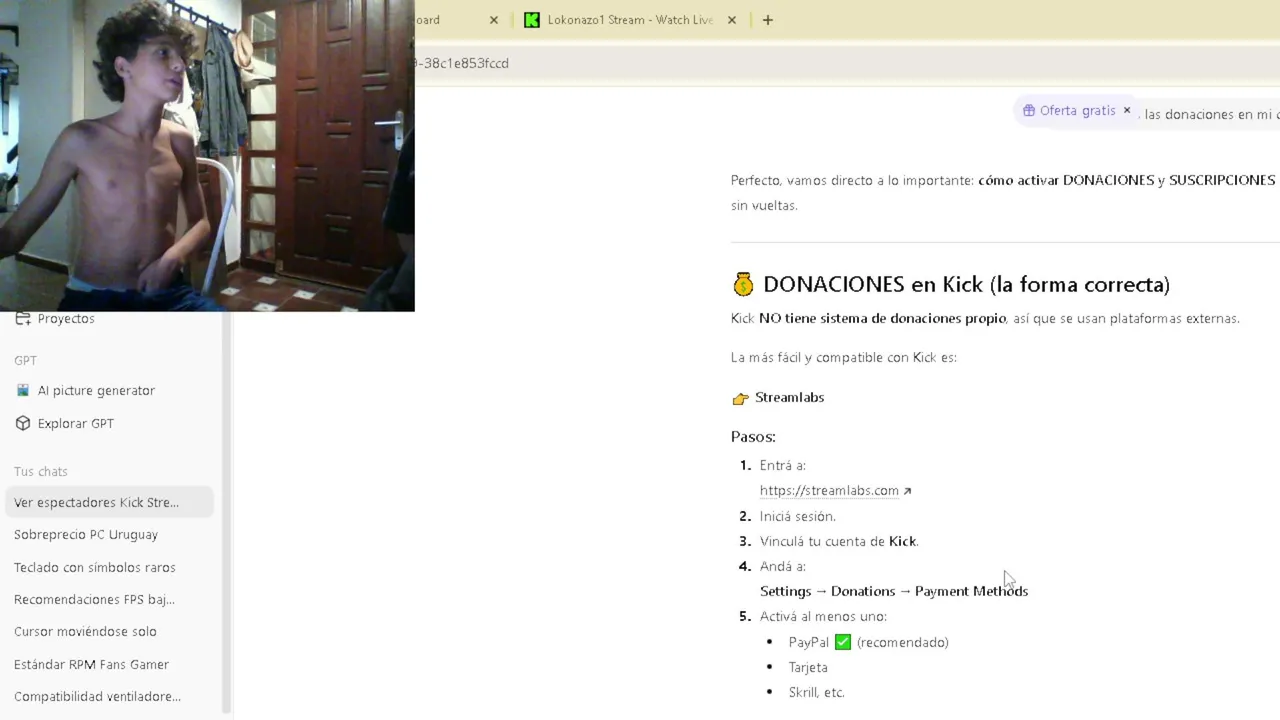Click the pointing hand emoji before Streamlabs

coord(740,398)
